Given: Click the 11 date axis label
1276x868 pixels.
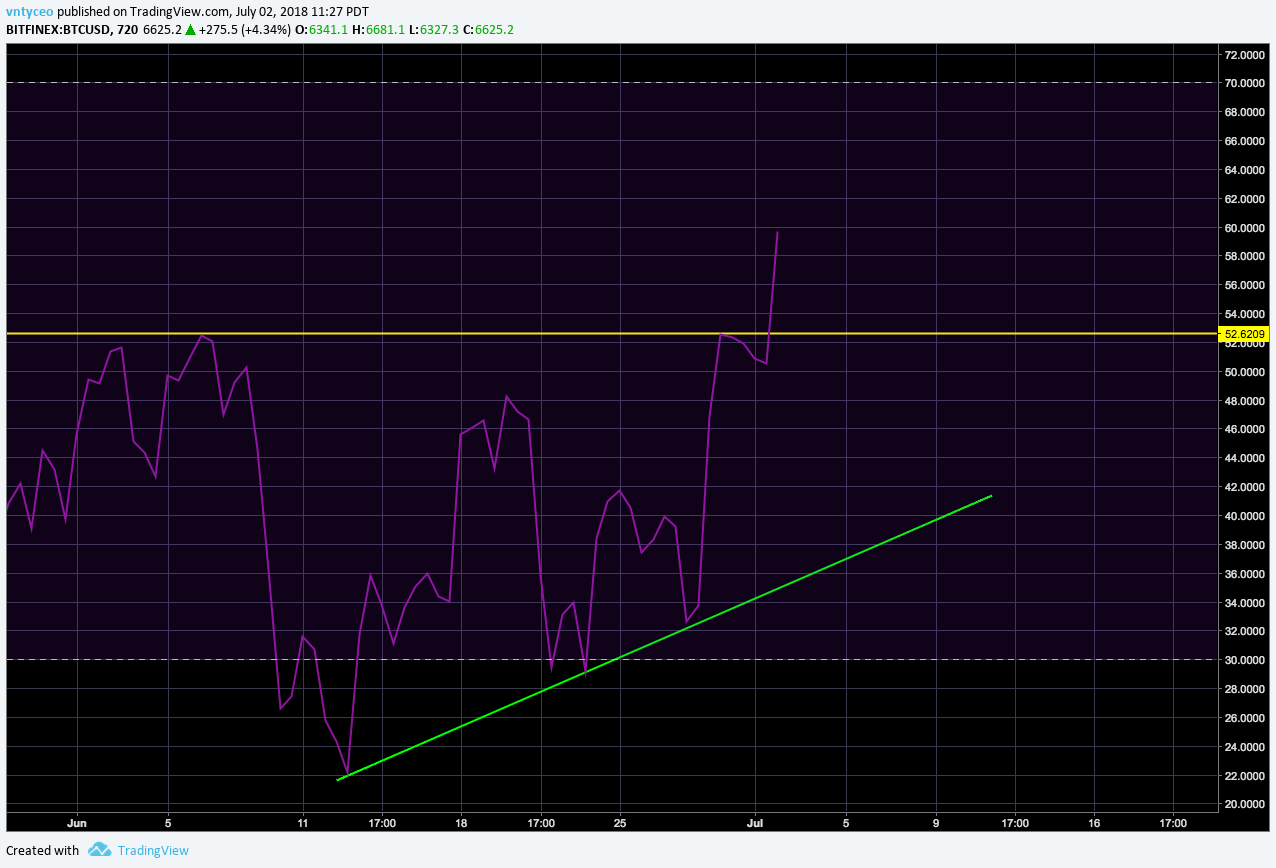Looking at the screenshot, I should [x=303, y=824].
